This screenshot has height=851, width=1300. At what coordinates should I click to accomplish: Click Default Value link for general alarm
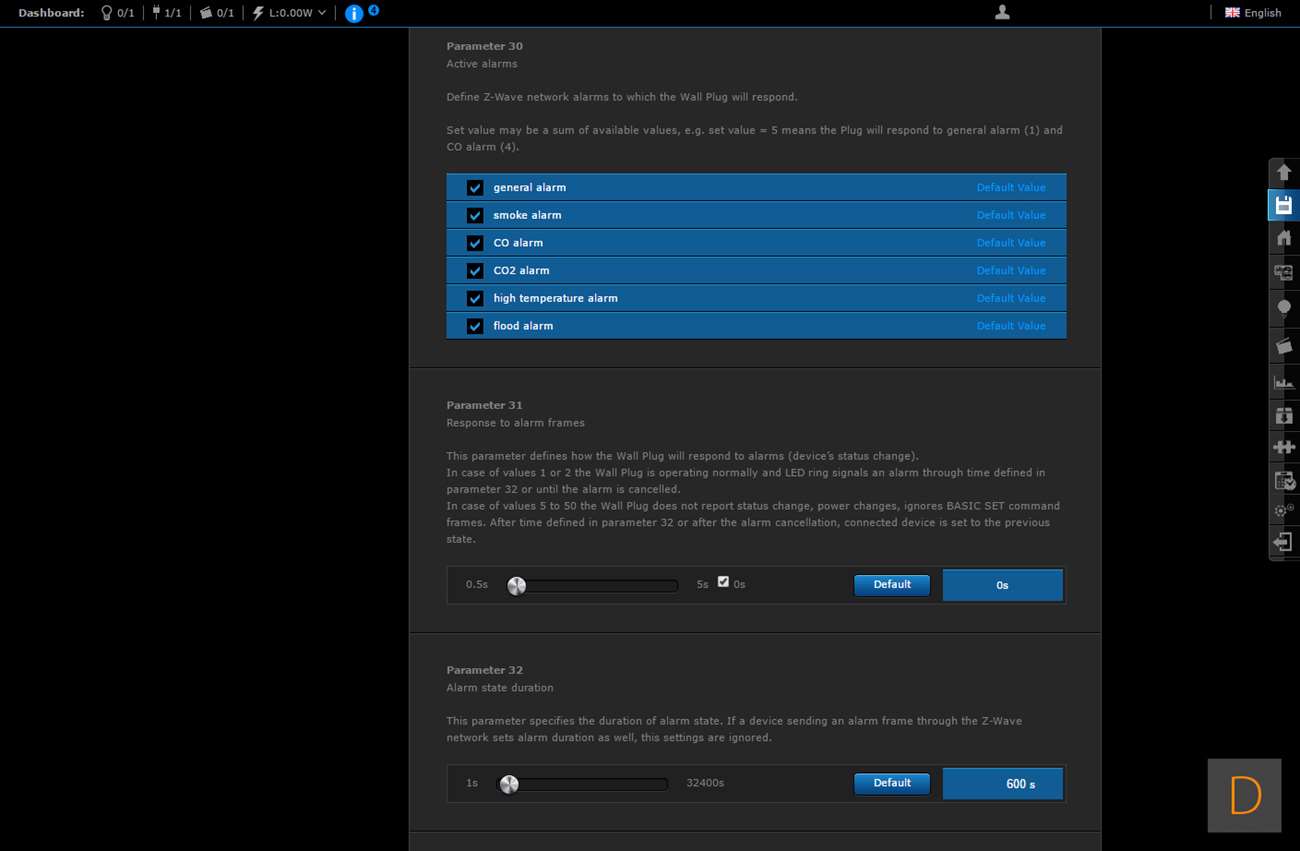(1010, 187)
